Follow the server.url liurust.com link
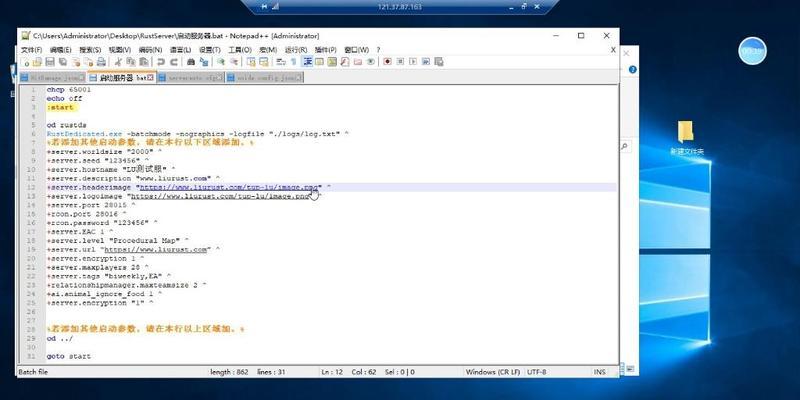Screen dimensions: 800x400 156,249
